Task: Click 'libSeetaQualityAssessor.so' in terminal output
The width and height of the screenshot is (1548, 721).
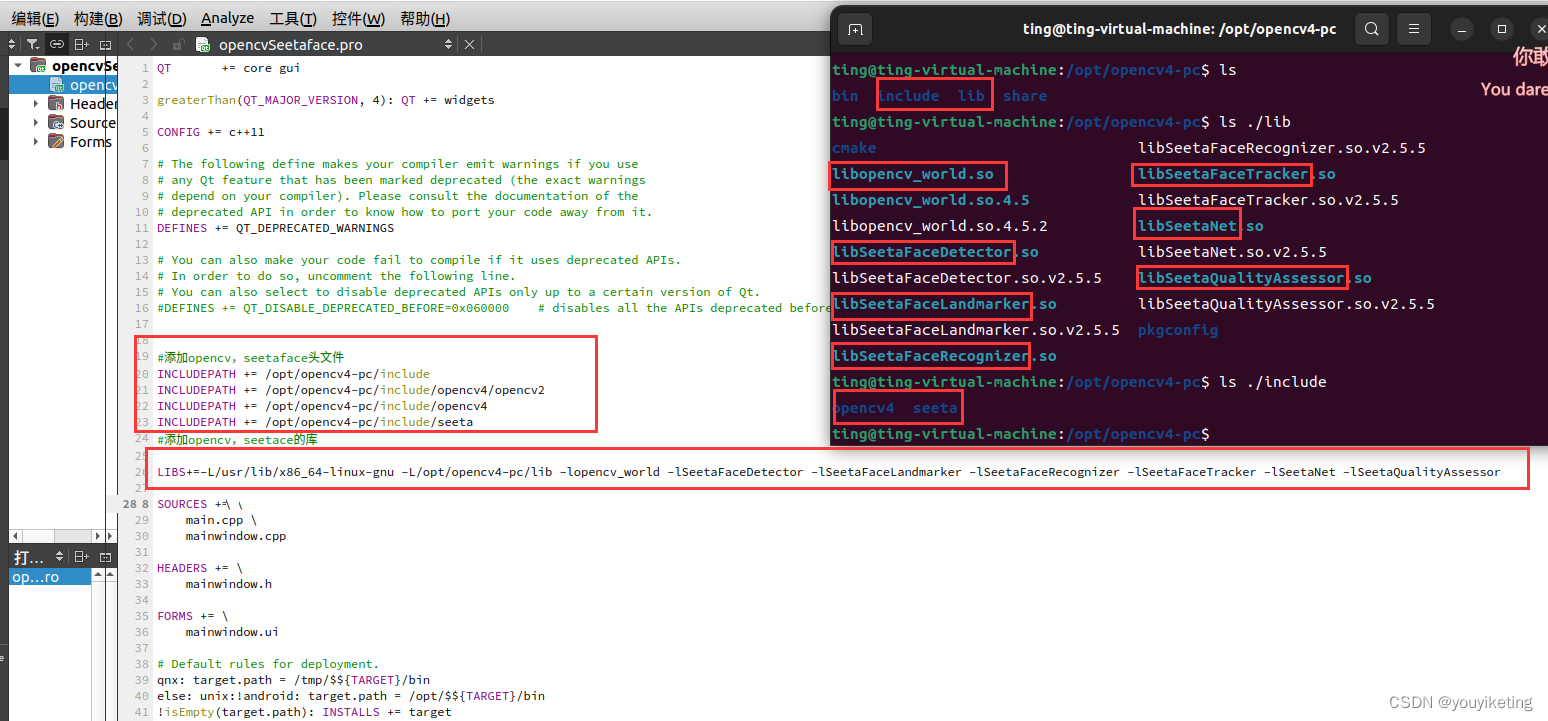Action: [x=1254, y=278]
